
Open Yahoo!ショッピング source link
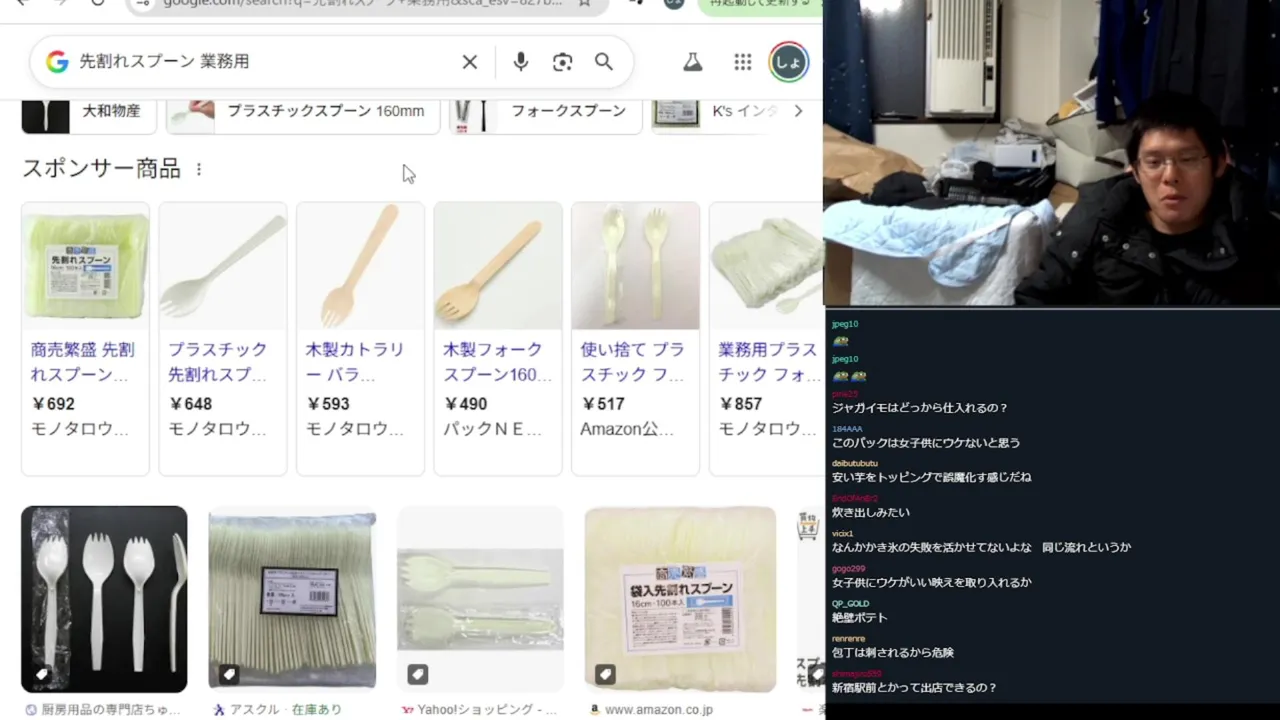click(479, 709)
